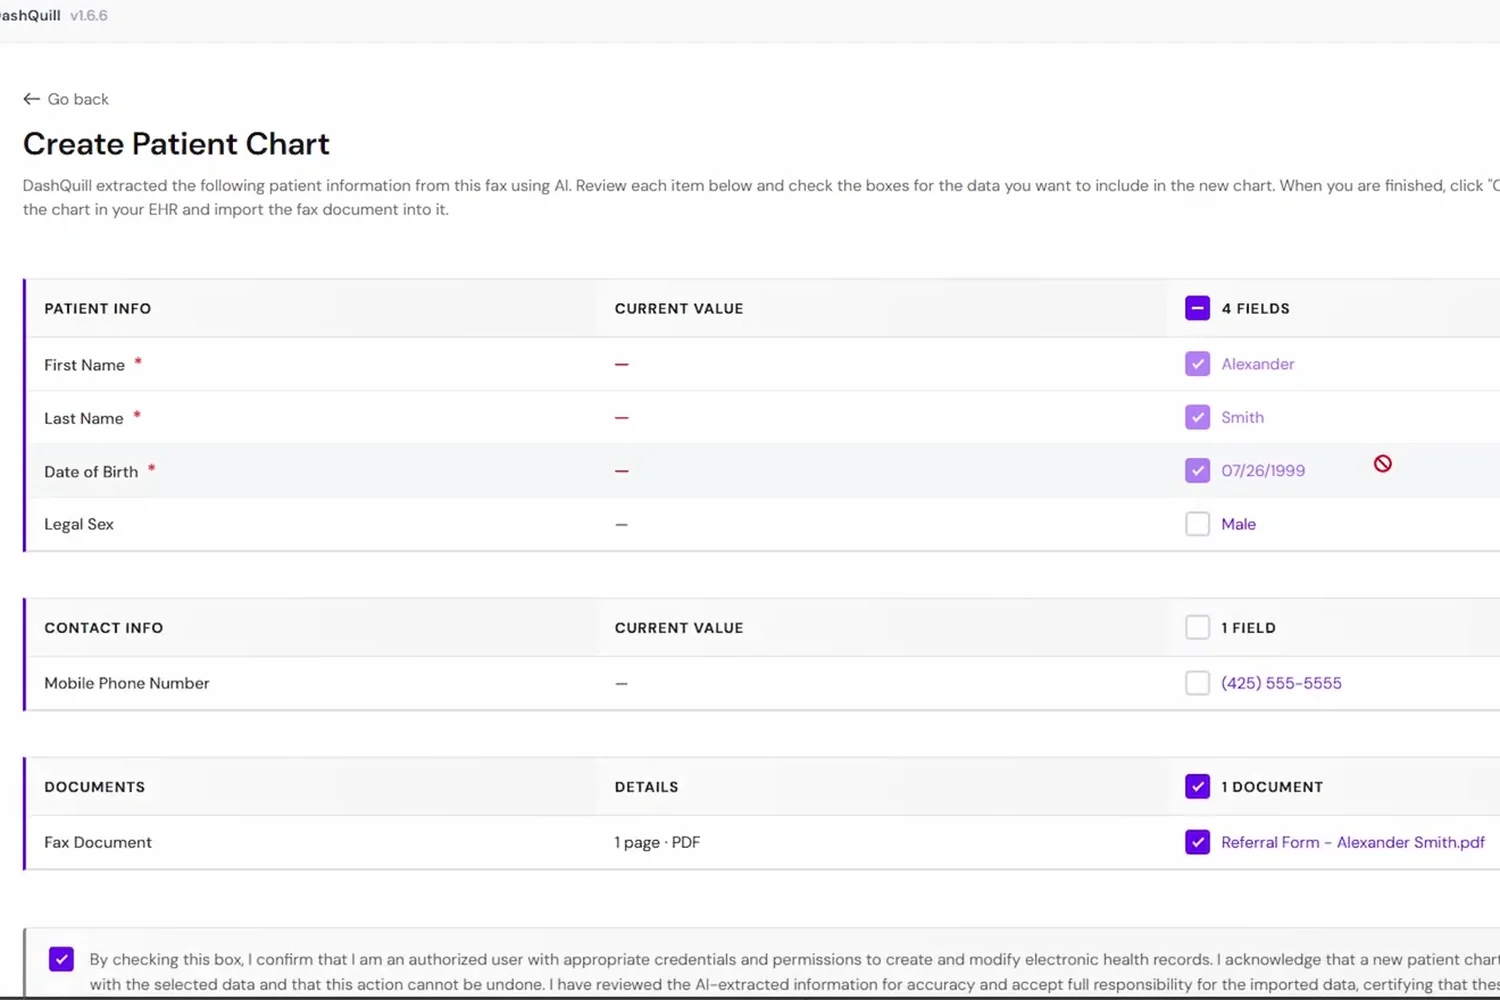Click the Create Patient Chart heading
Viewport: 1500px width, 1000px height.
coord(176,143)
